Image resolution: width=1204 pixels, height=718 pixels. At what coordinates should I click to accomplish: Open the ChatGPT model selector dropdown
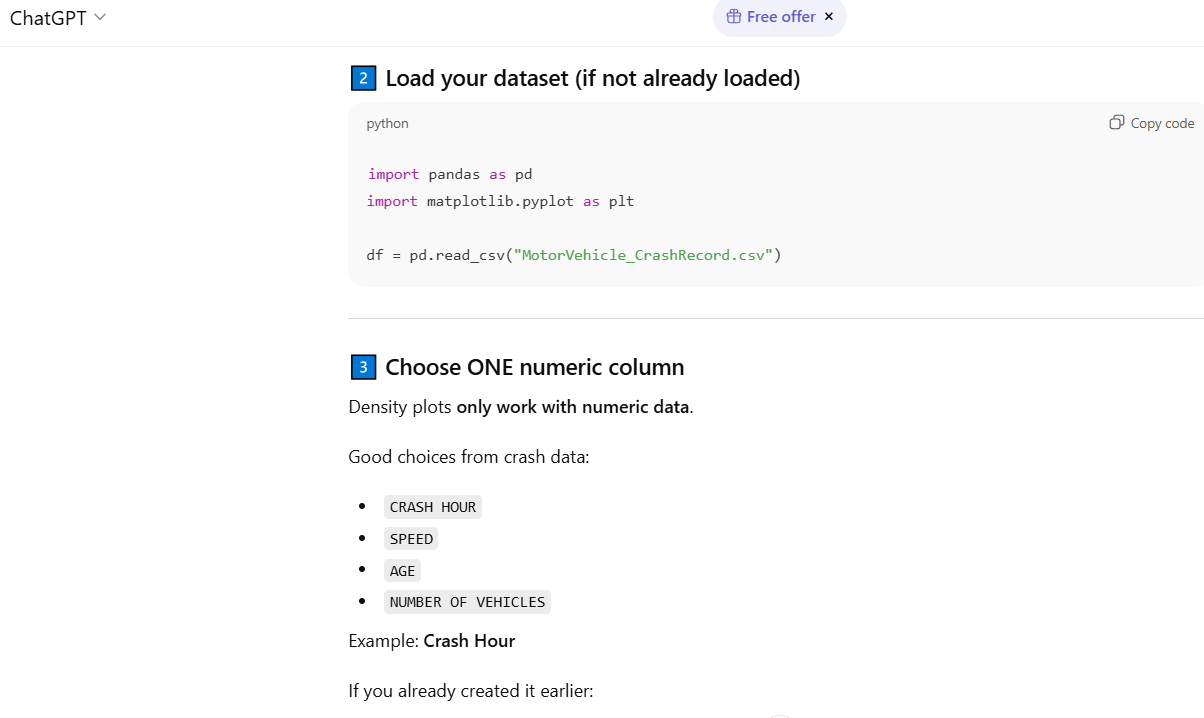pos(58,18)
